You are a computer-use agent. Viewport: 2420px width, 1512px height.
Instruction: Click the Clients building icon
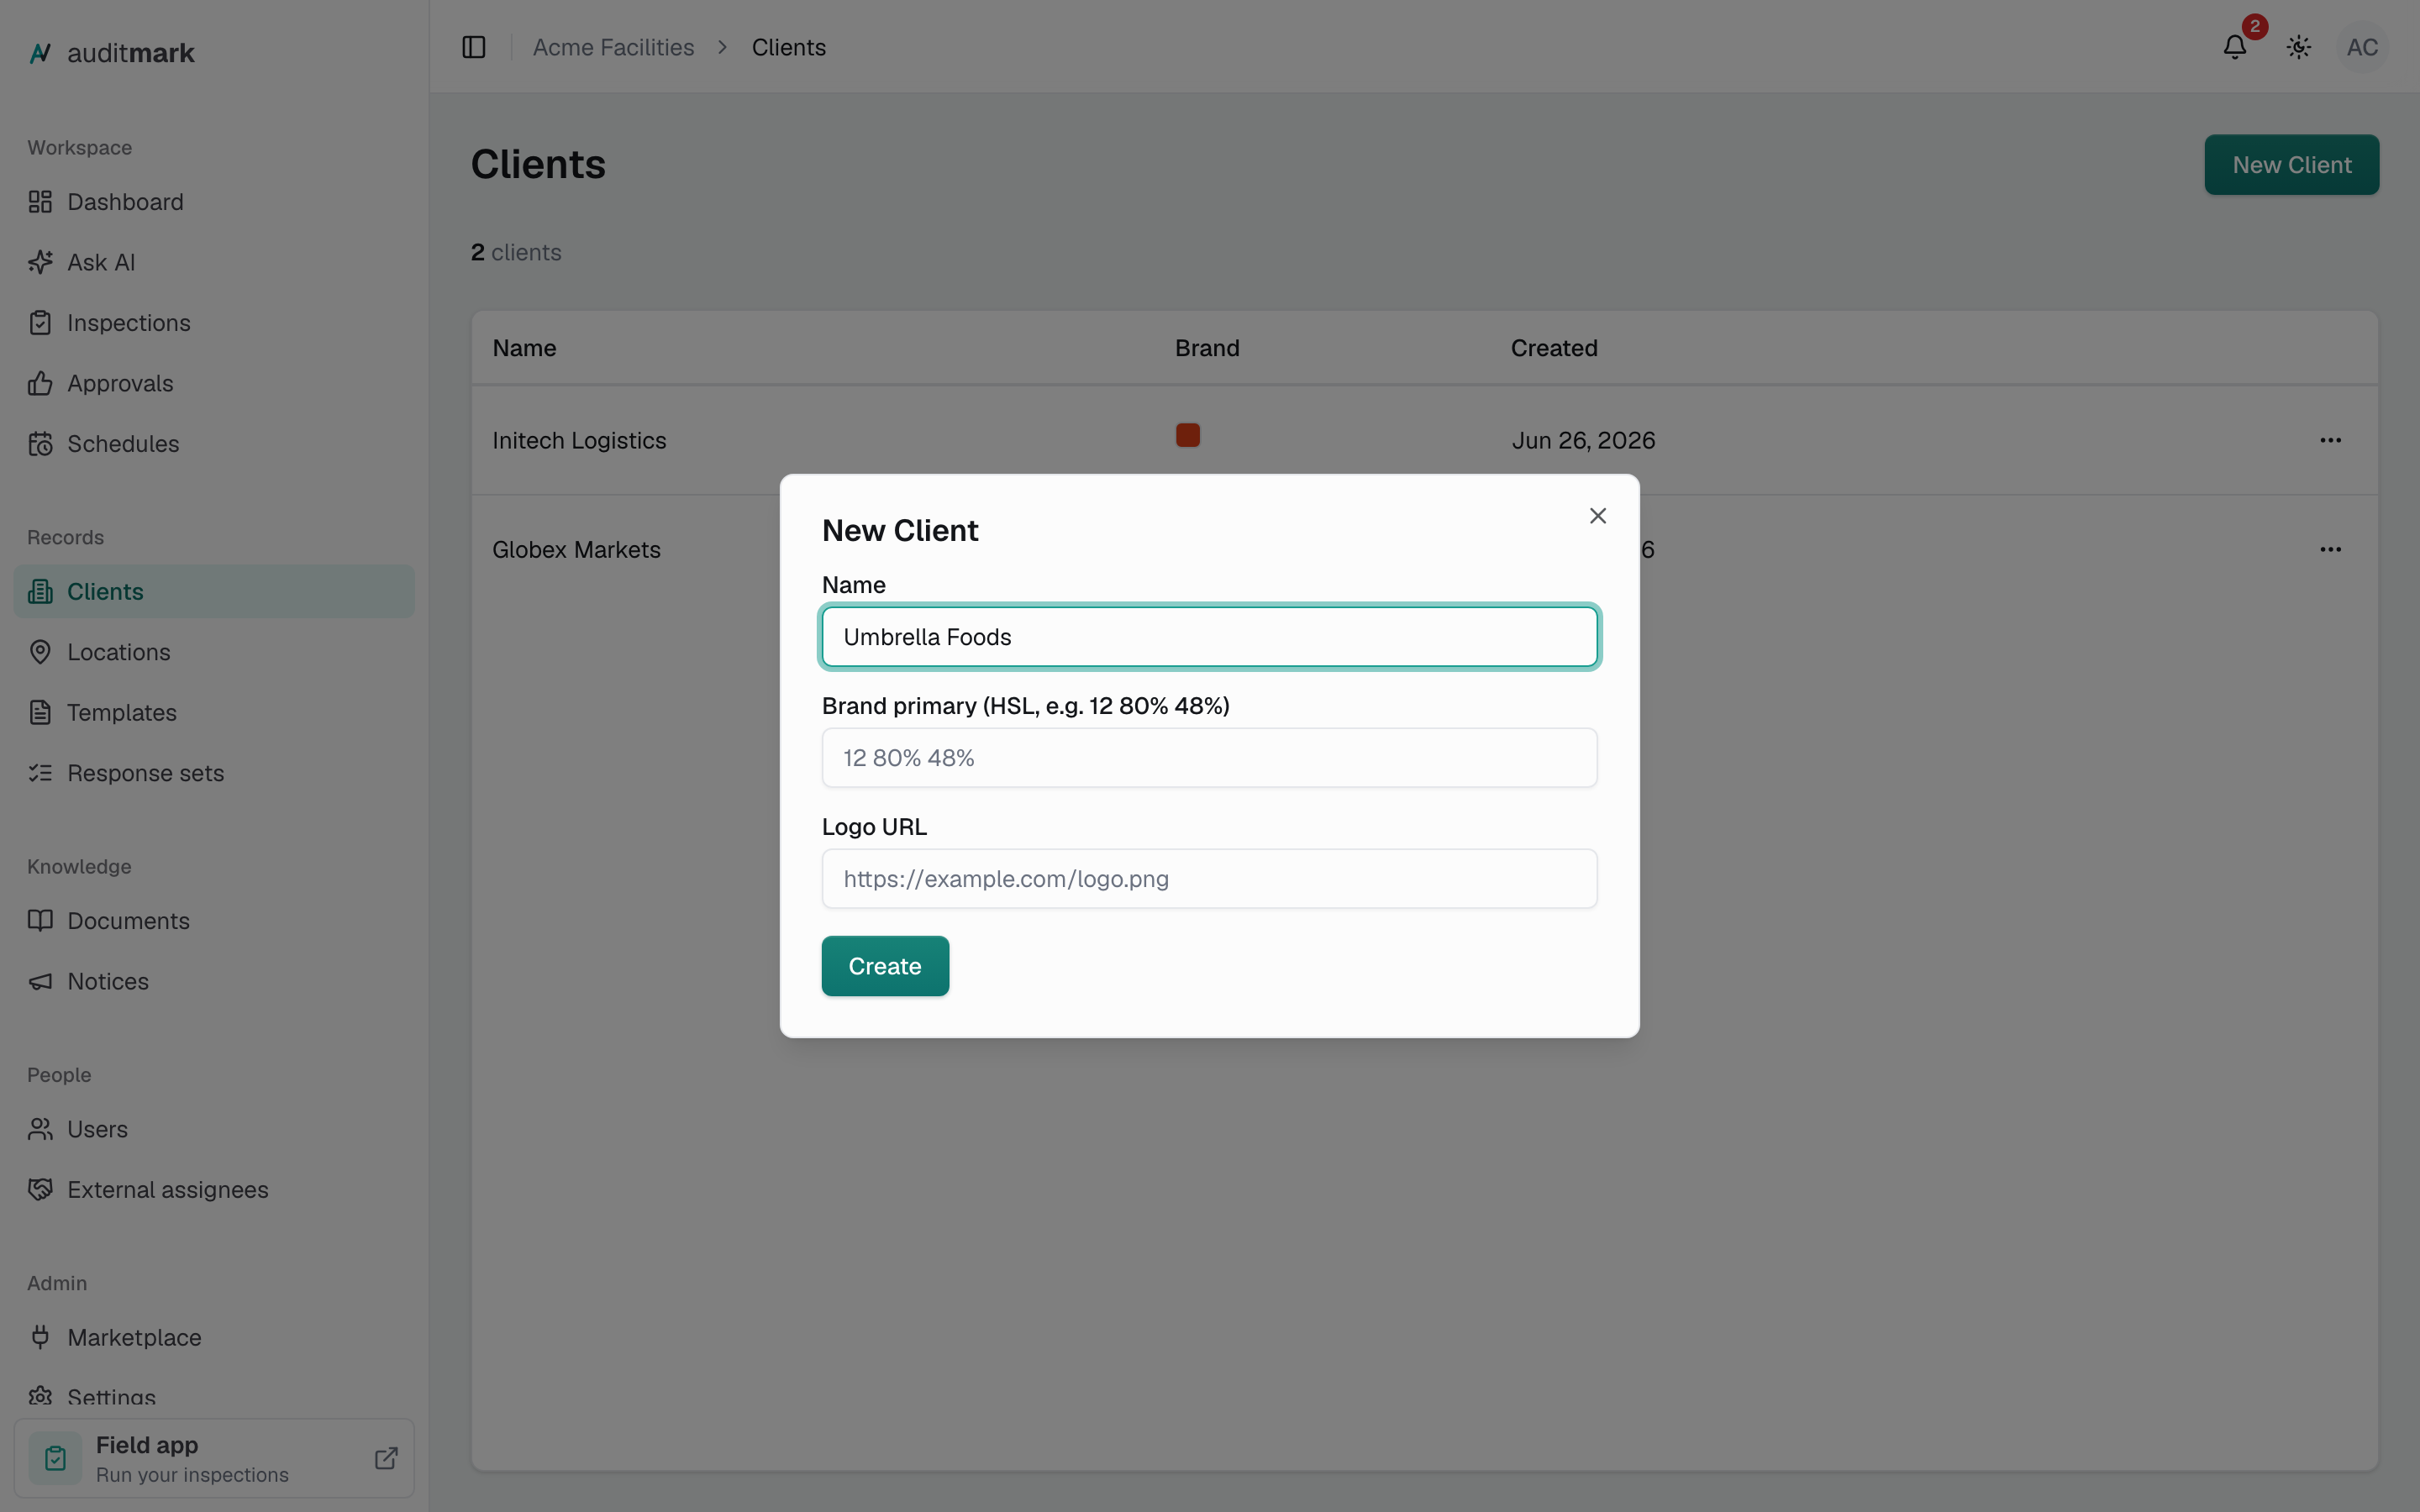coord(40,592)
